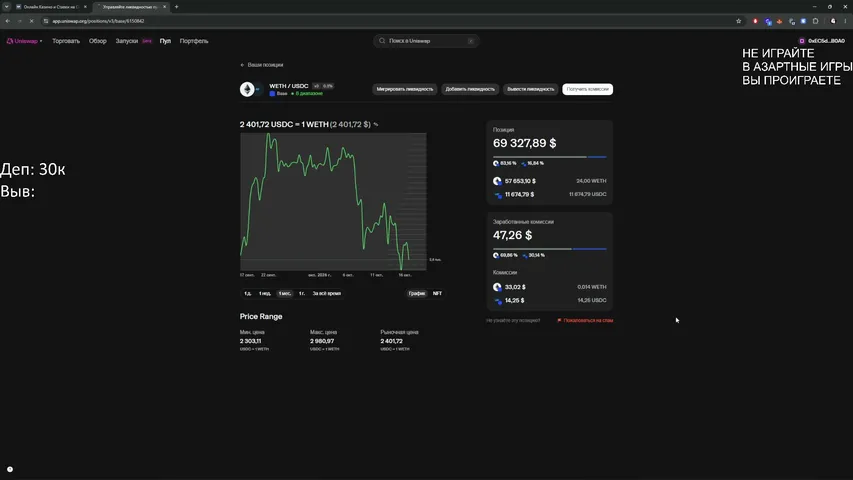Close the active Uniswap tab
The image size is (853, 480).
(164, 7)
